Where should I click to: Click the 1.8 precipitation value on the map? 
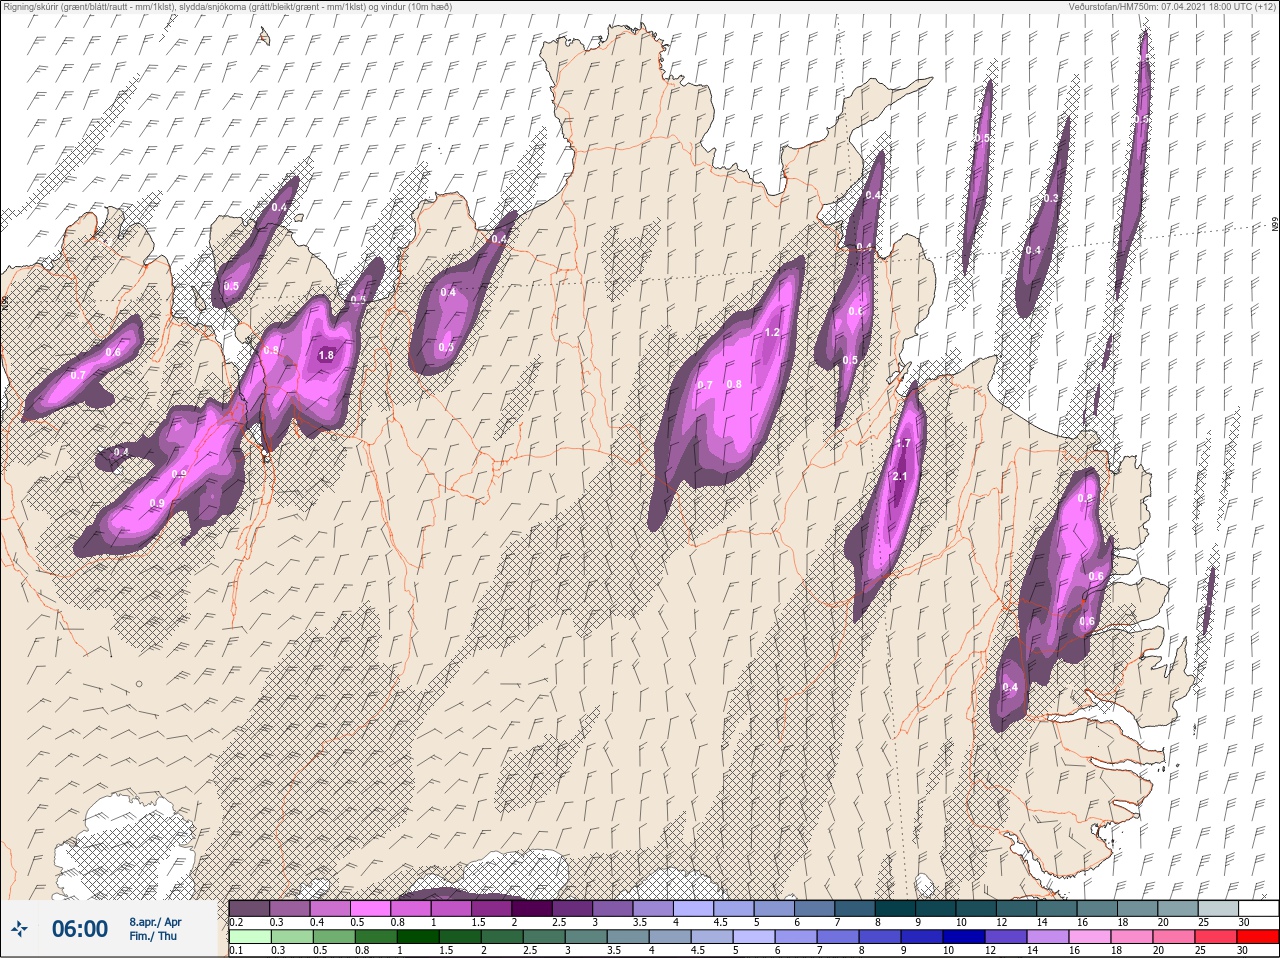pyautogui.click(x=326, y=355)
